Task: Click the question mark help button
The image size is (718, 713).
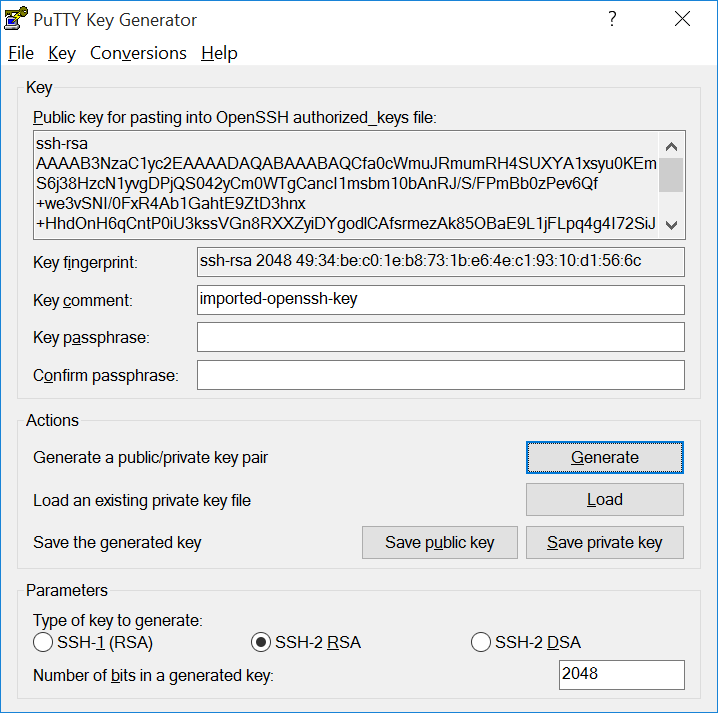Action: pyautogui.click(x=612, y=20)
